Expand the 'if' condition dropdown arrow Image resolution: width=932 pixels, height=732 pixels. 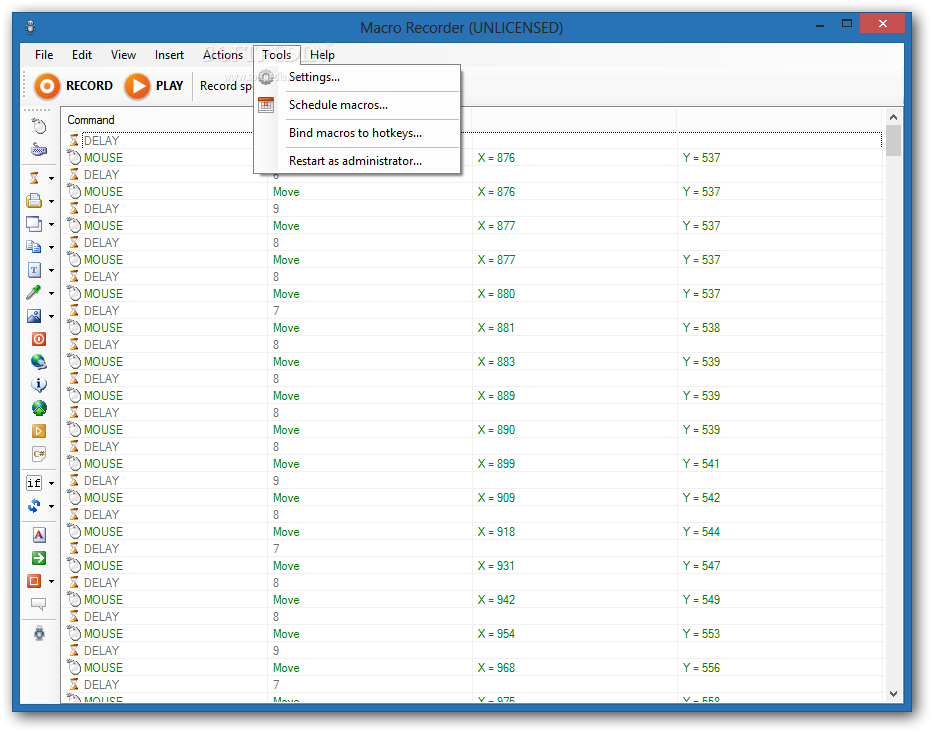[51, 484]
